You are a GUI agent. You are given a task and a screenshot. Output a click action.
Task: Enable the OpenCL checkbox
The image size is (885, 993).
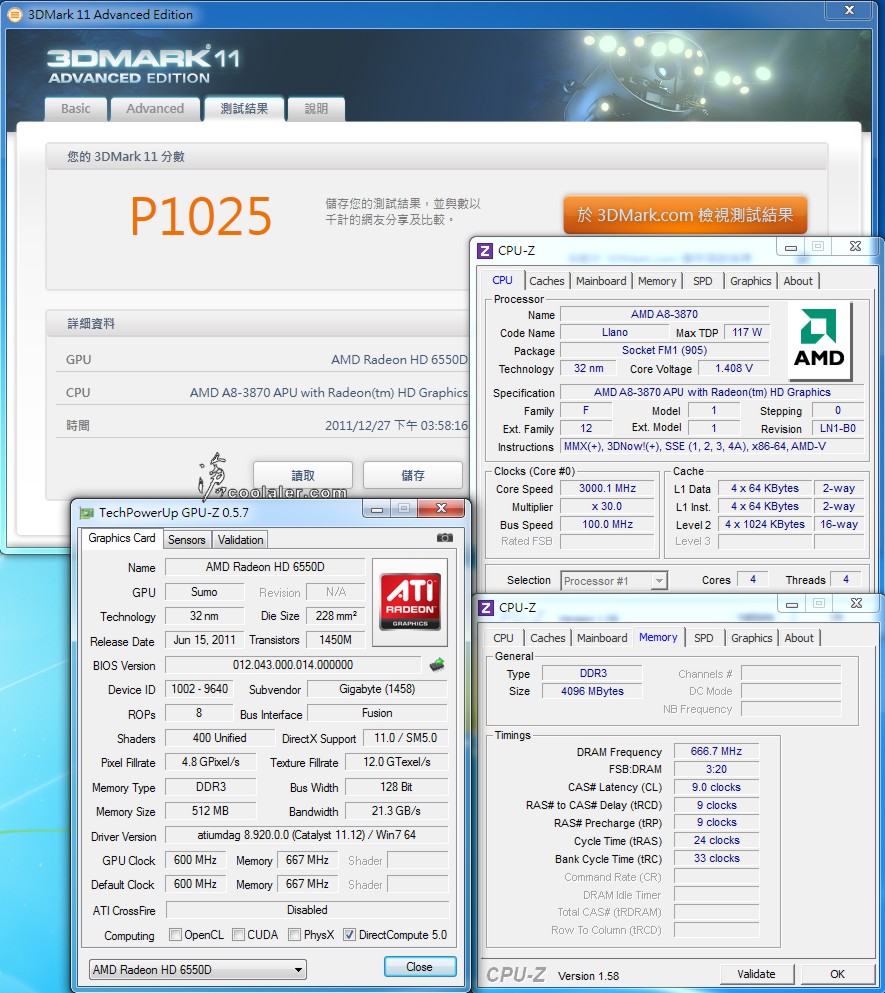pyautogui.click(x=176, y=935)
